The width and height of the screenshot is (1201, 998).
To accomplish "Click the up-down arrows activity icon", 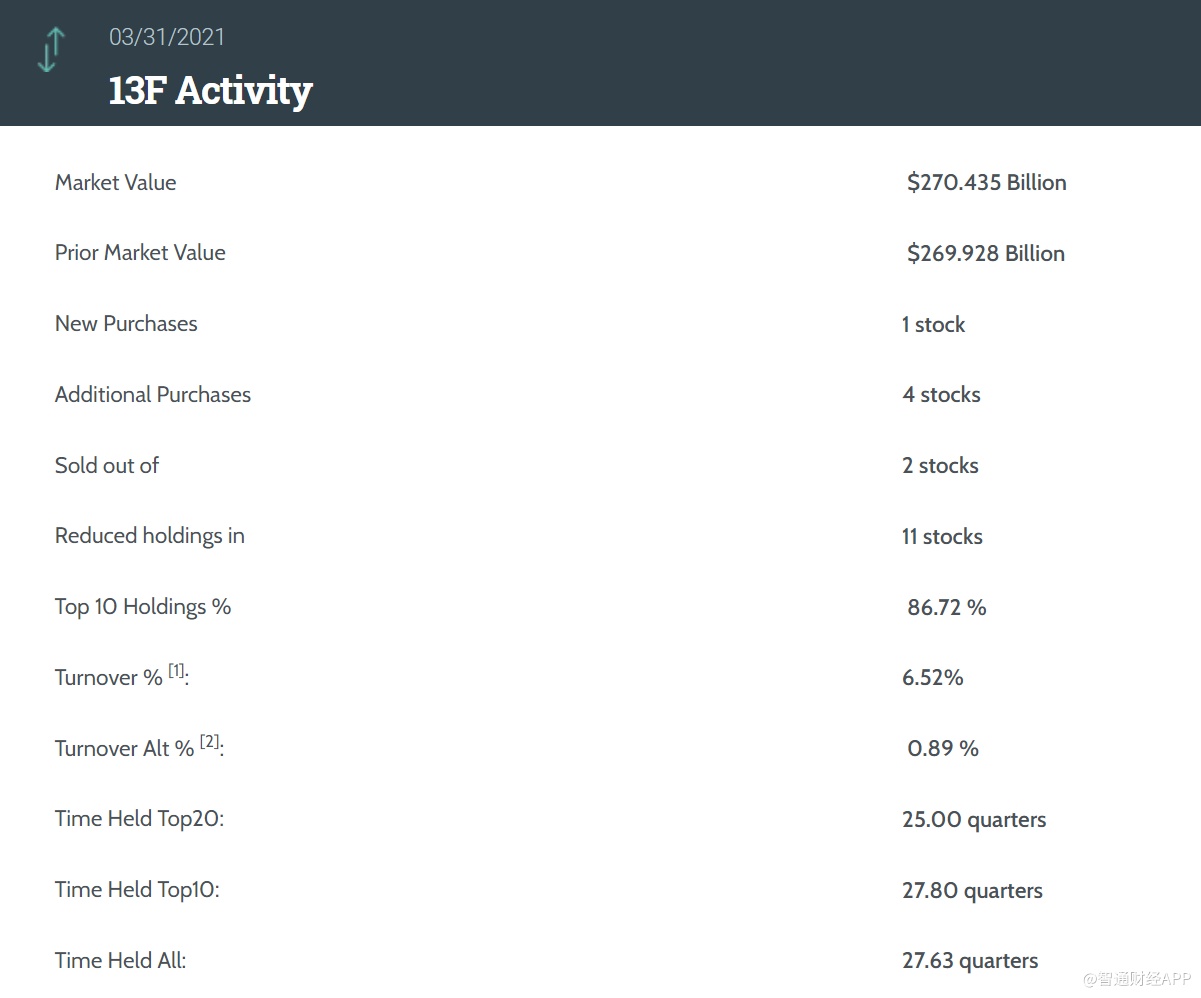I will [x=50, y=50].
